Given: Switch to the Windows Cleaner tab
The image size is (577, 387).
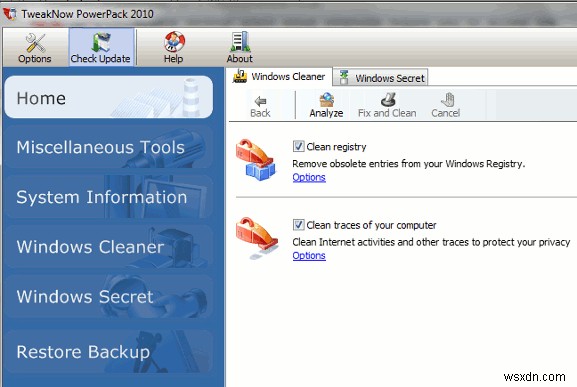Looking at the screenshot, I should coord(280,77).
